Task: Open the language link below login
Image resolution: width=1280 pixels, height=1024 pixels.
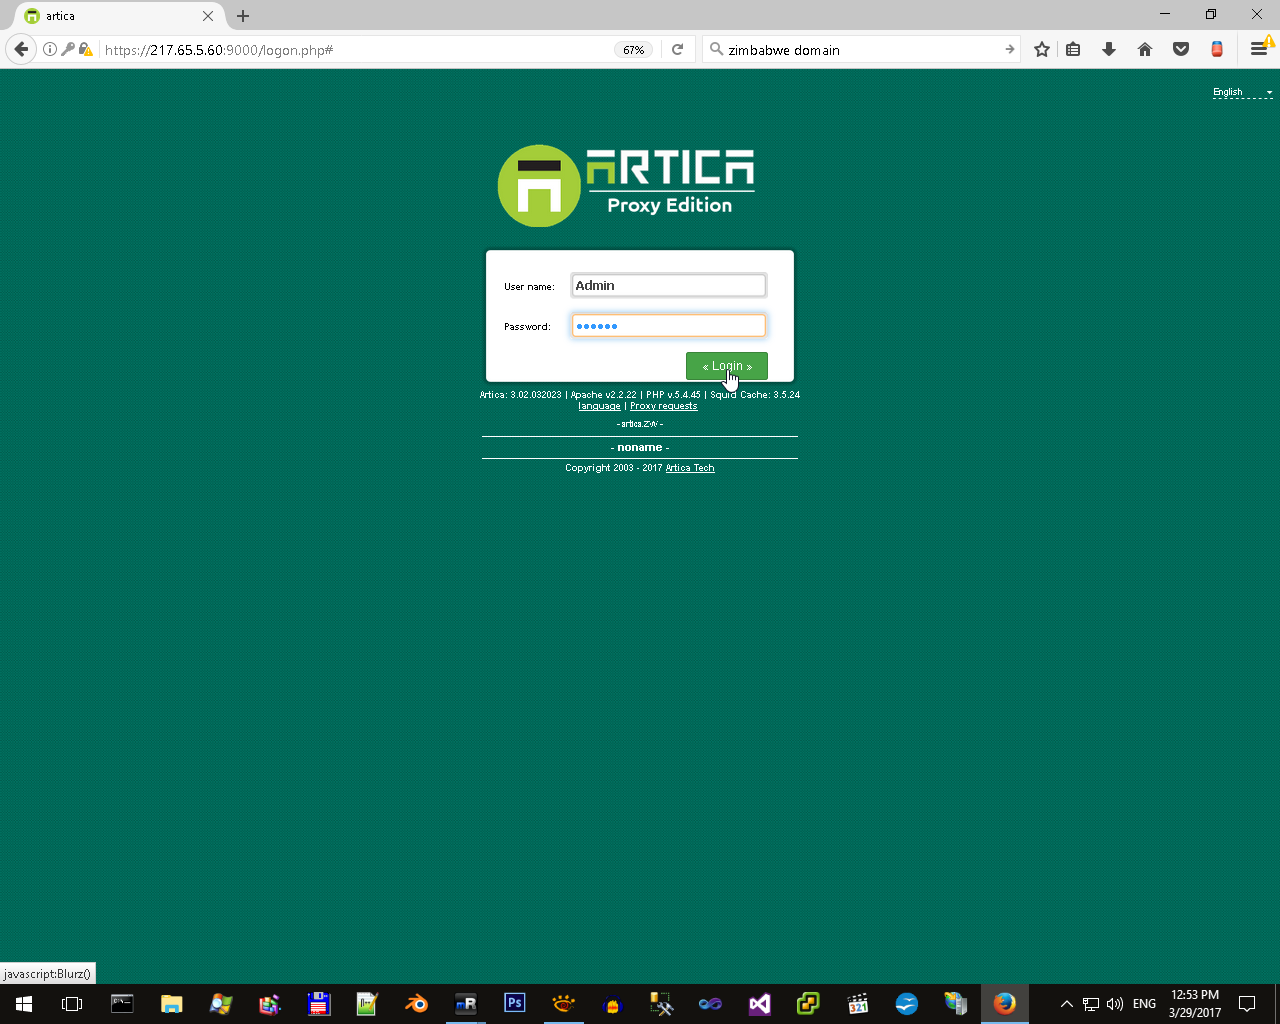Action: 599,406
